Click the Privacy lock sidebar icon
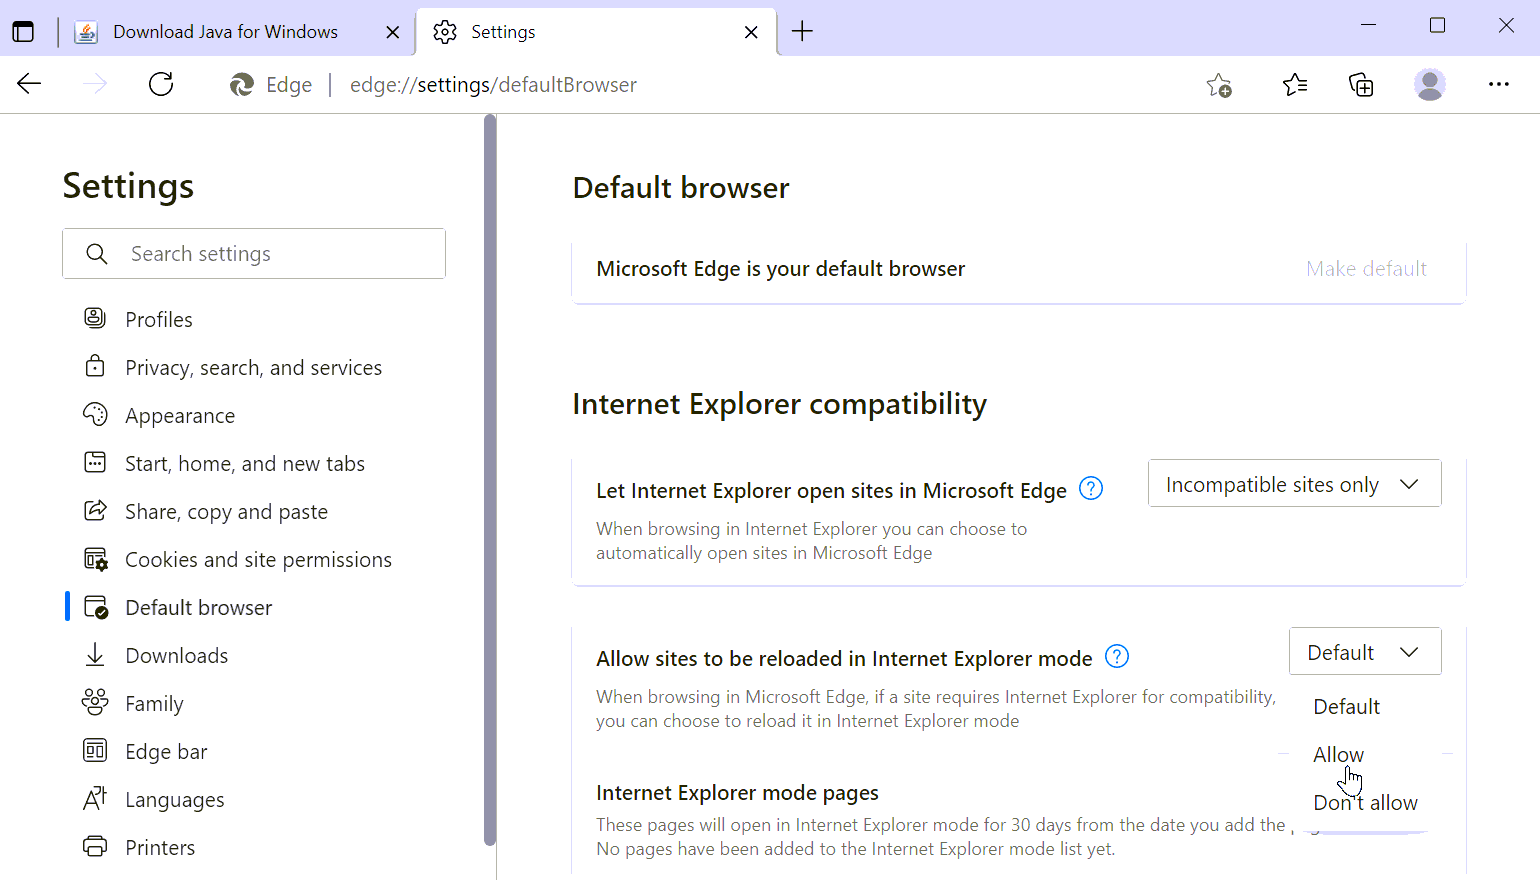 tap(95, 366)
